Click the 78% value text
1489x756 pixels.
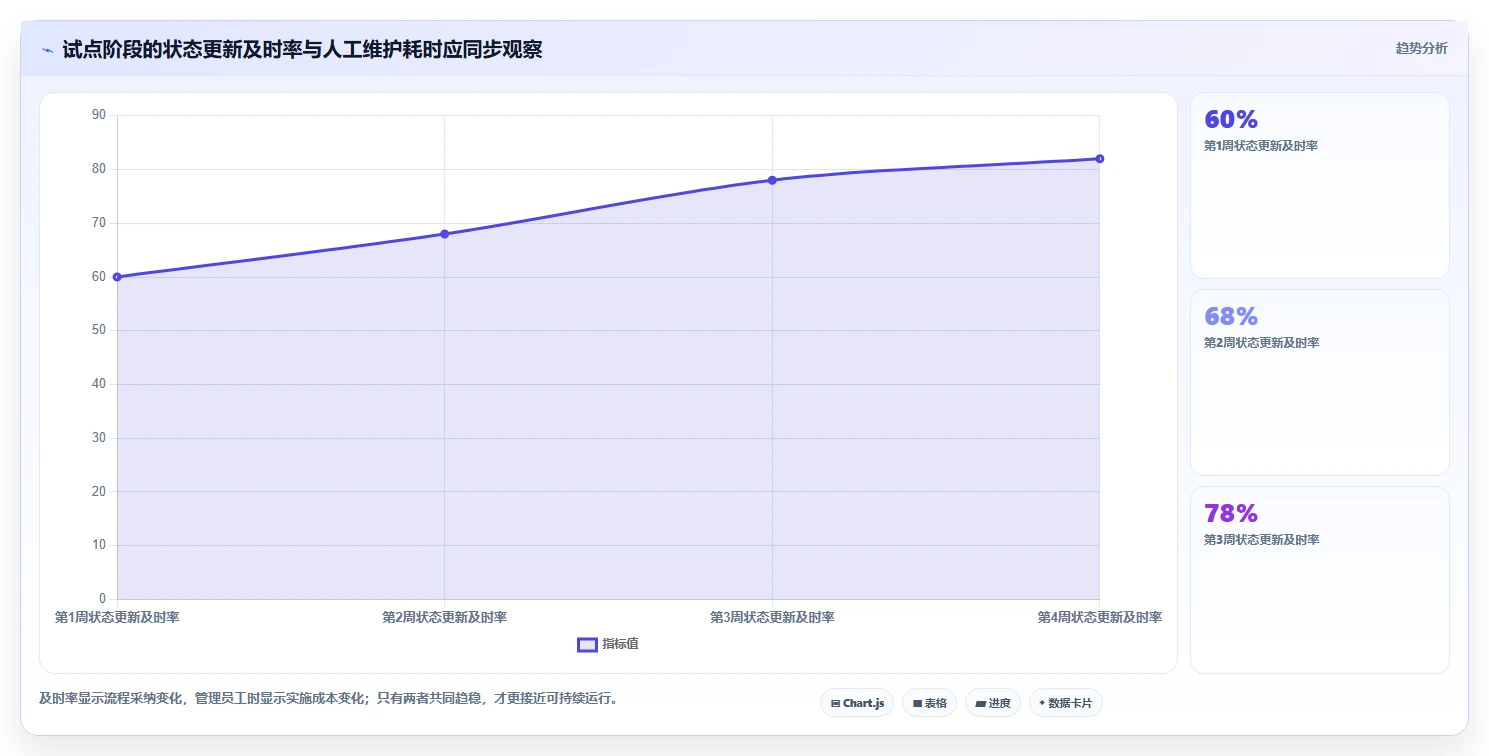coord(1231,514)
